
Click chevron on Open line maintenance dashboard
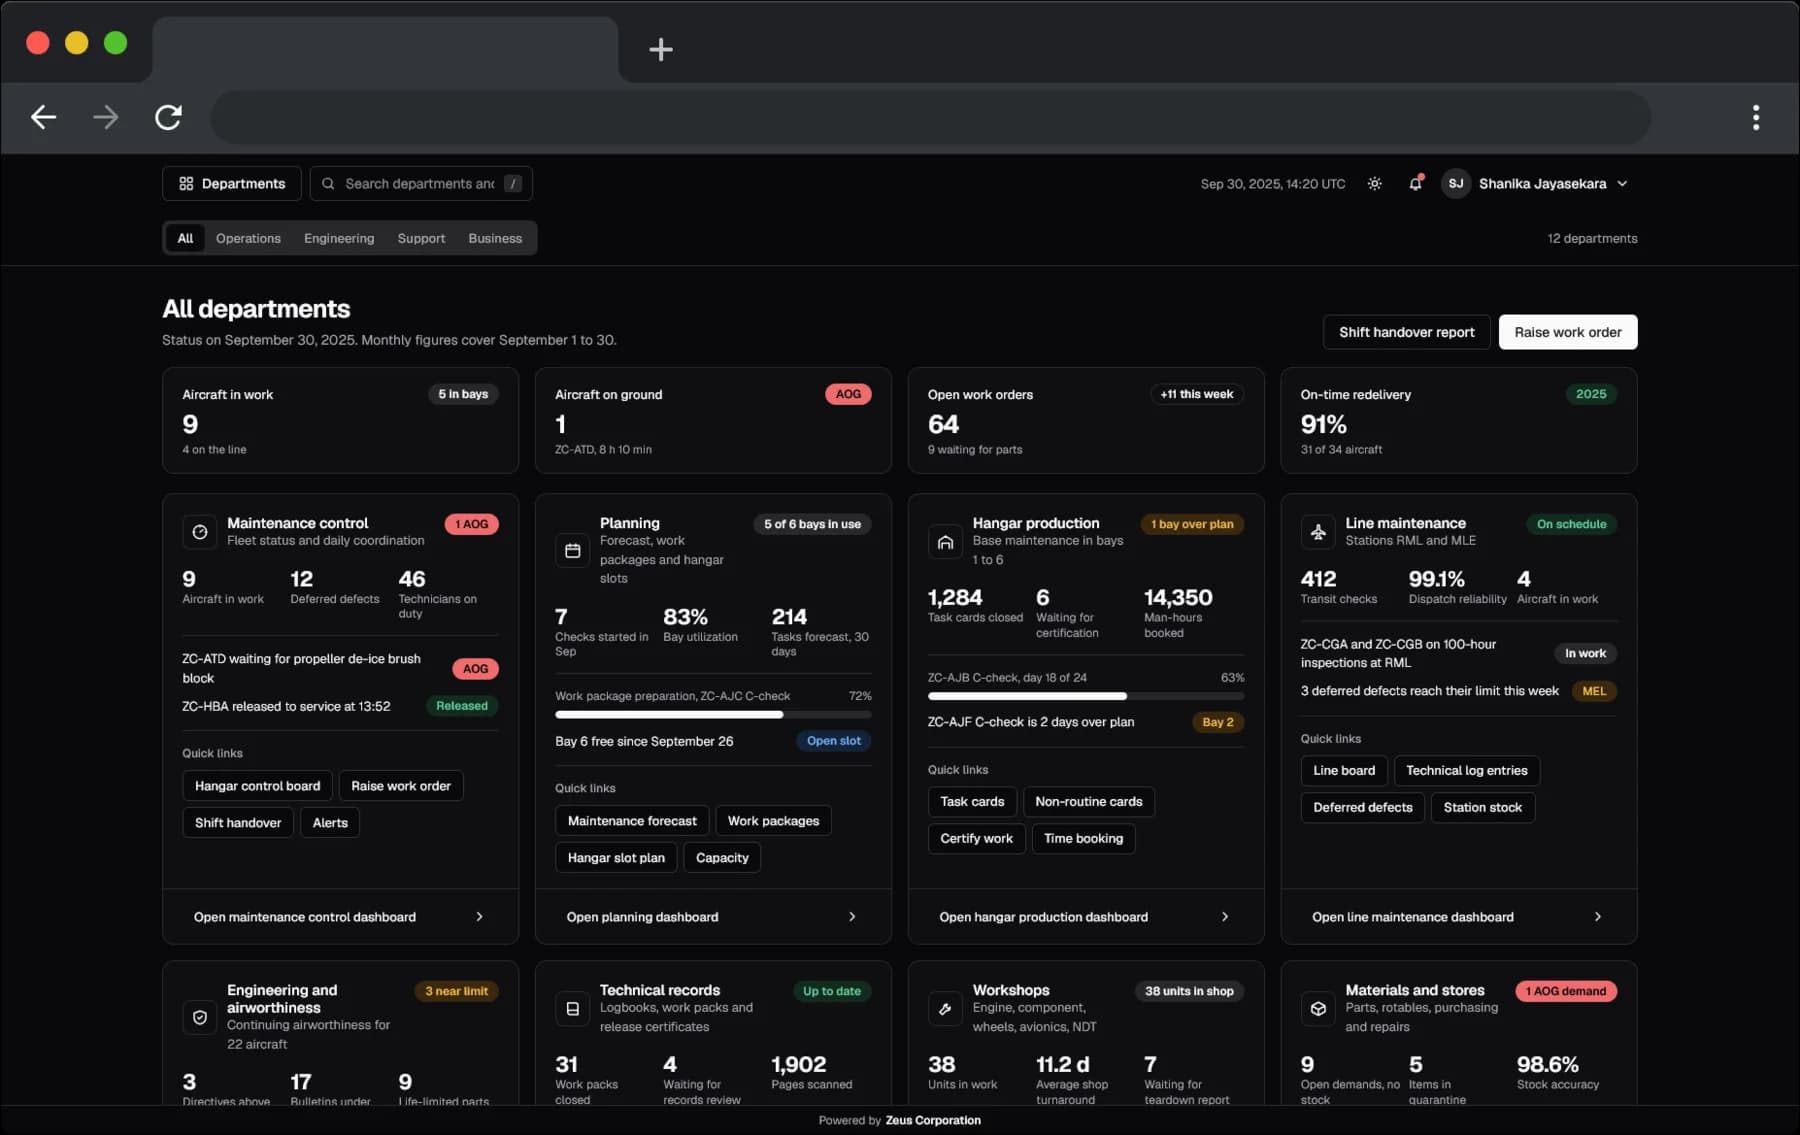coord(1598,917)
